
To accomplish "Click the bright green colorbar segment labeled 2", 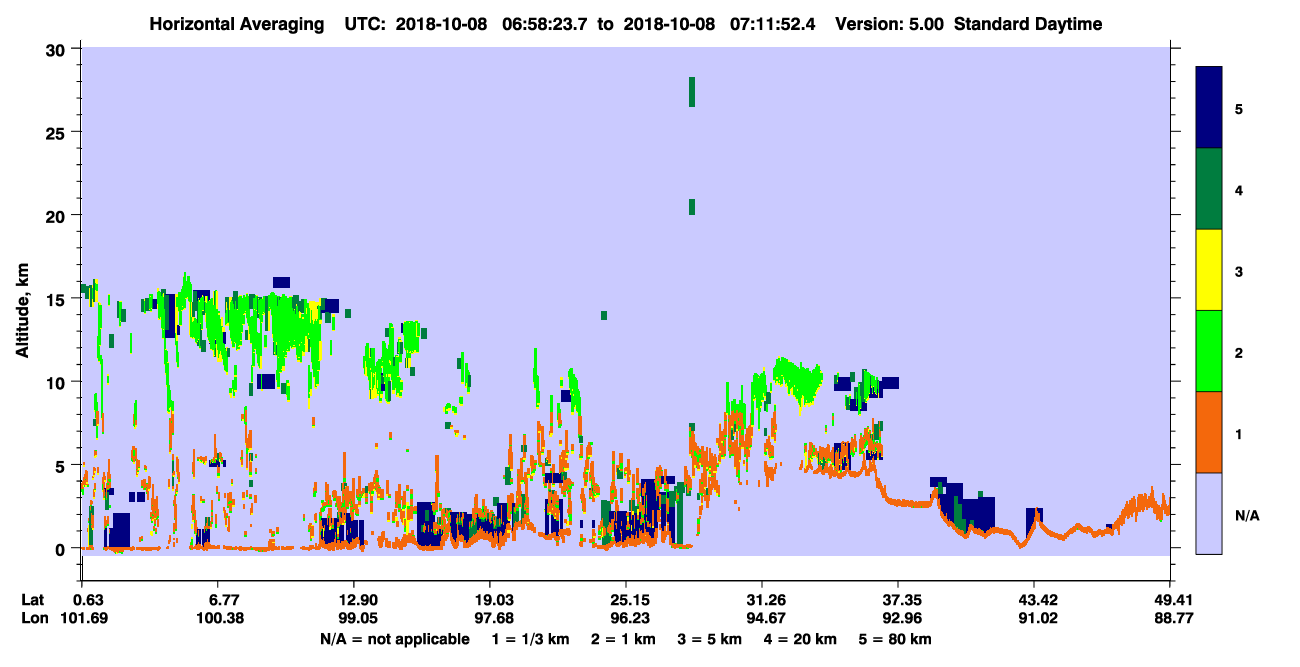I will 1209,351.
